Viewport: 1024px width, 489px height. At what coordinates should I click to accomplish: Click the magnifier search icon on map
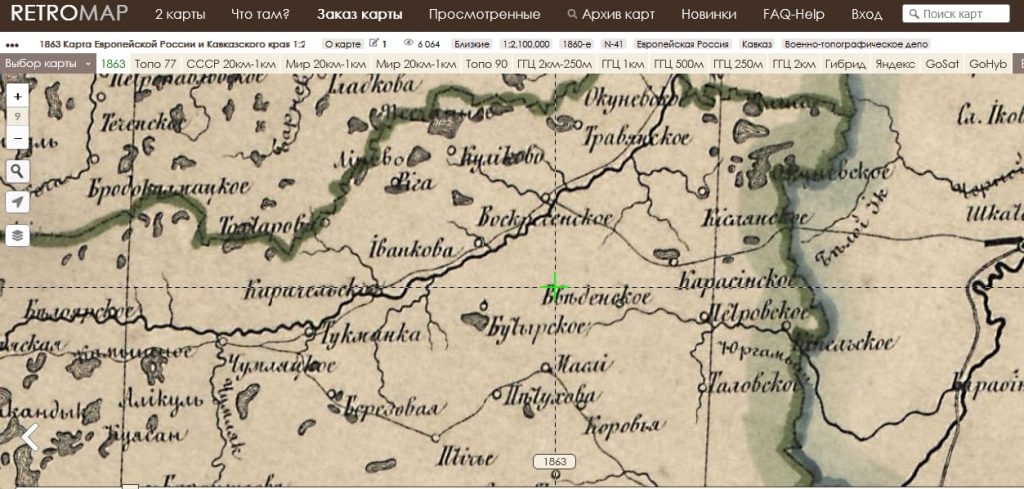pyautogui.click(x=18, y=171)
